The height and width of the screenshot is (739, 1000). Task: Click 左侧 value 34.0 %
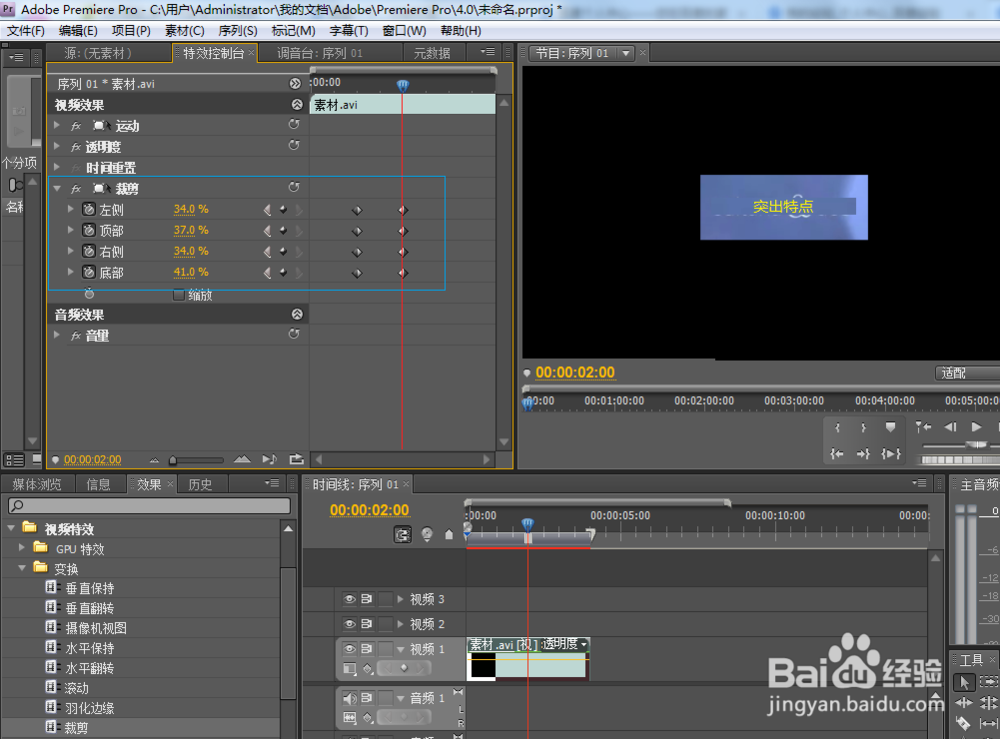click(191, 209)
